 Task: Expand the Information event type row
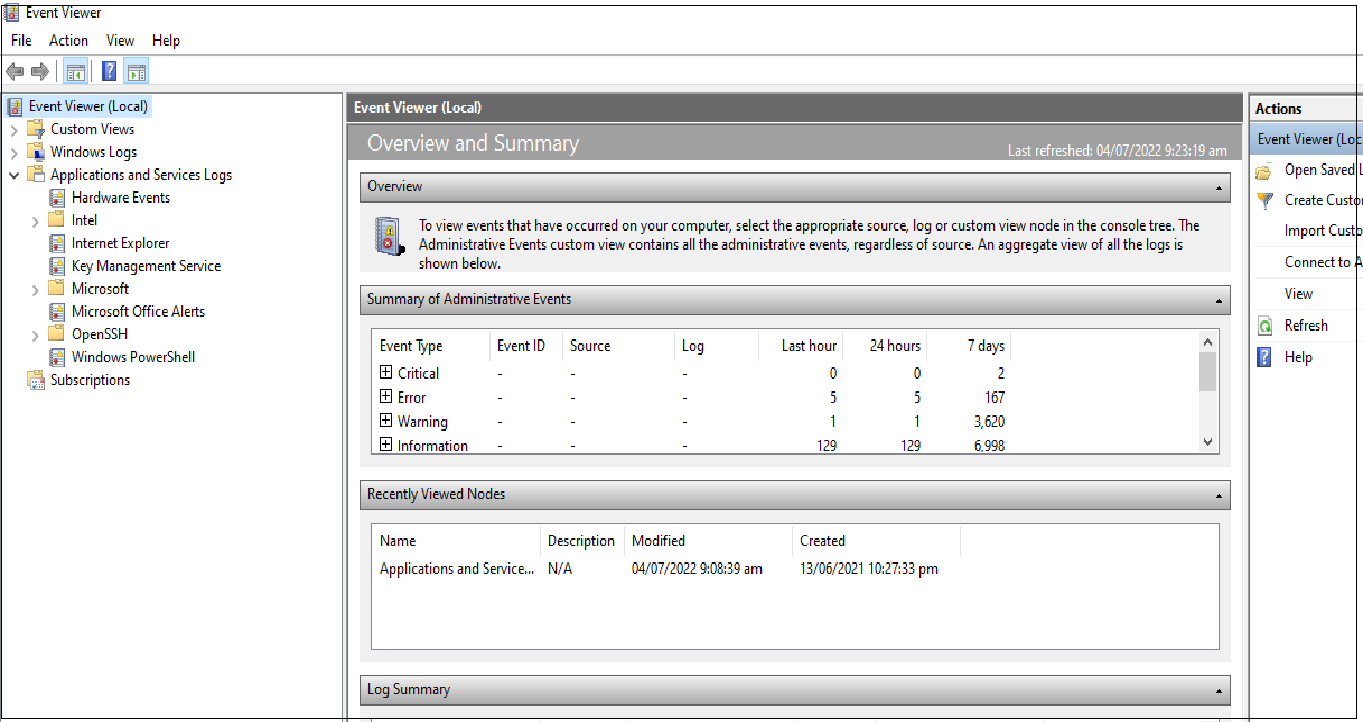point(386,445)
